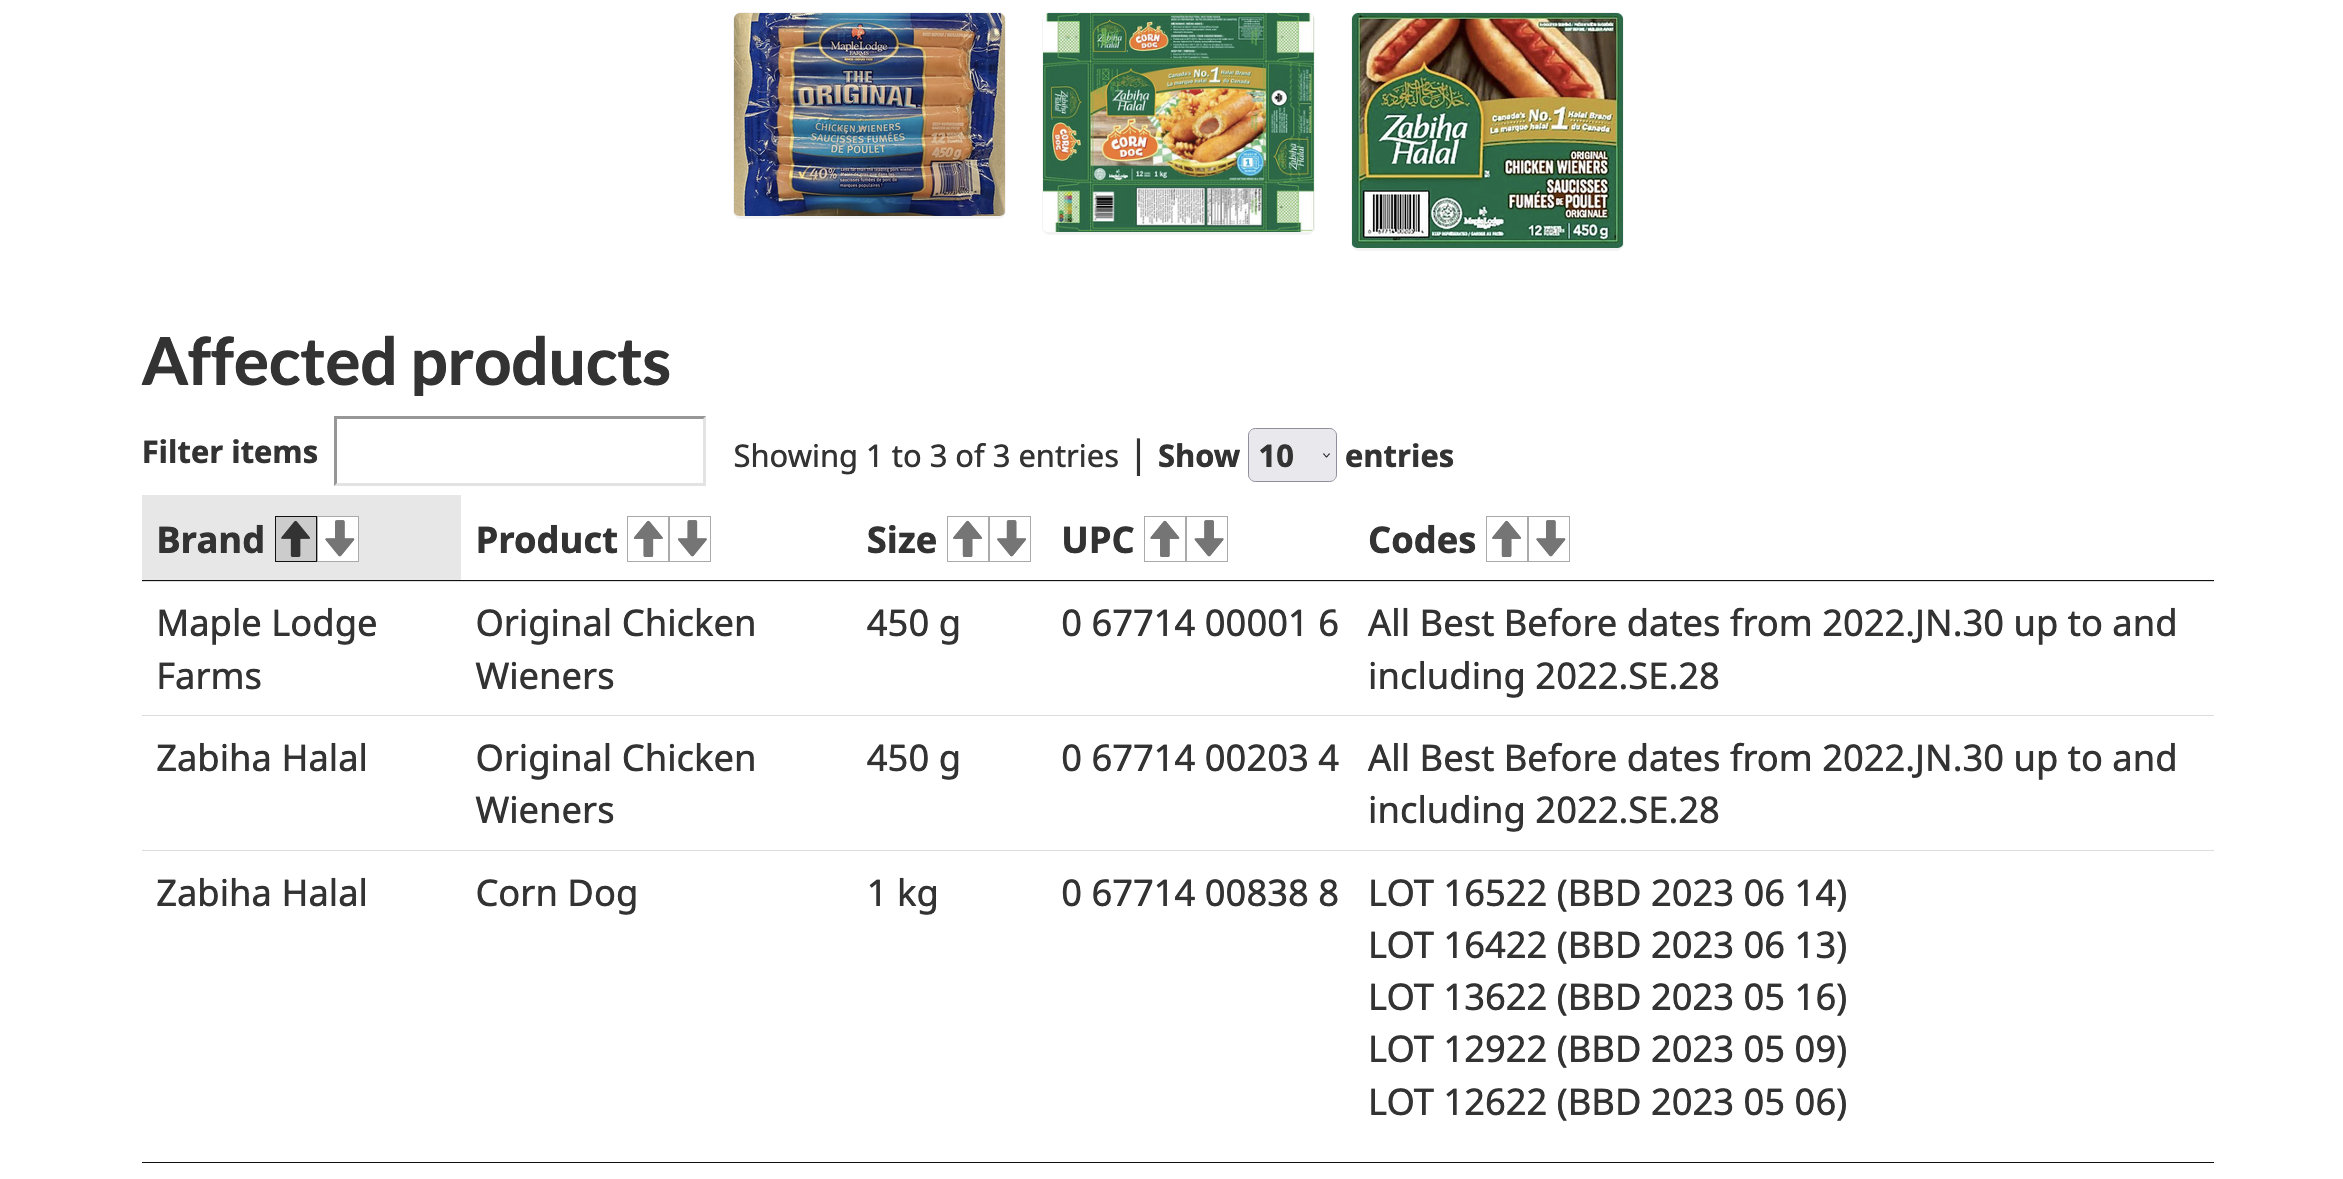
Task: Sort UPC column descending
Action: (1208, 539)
